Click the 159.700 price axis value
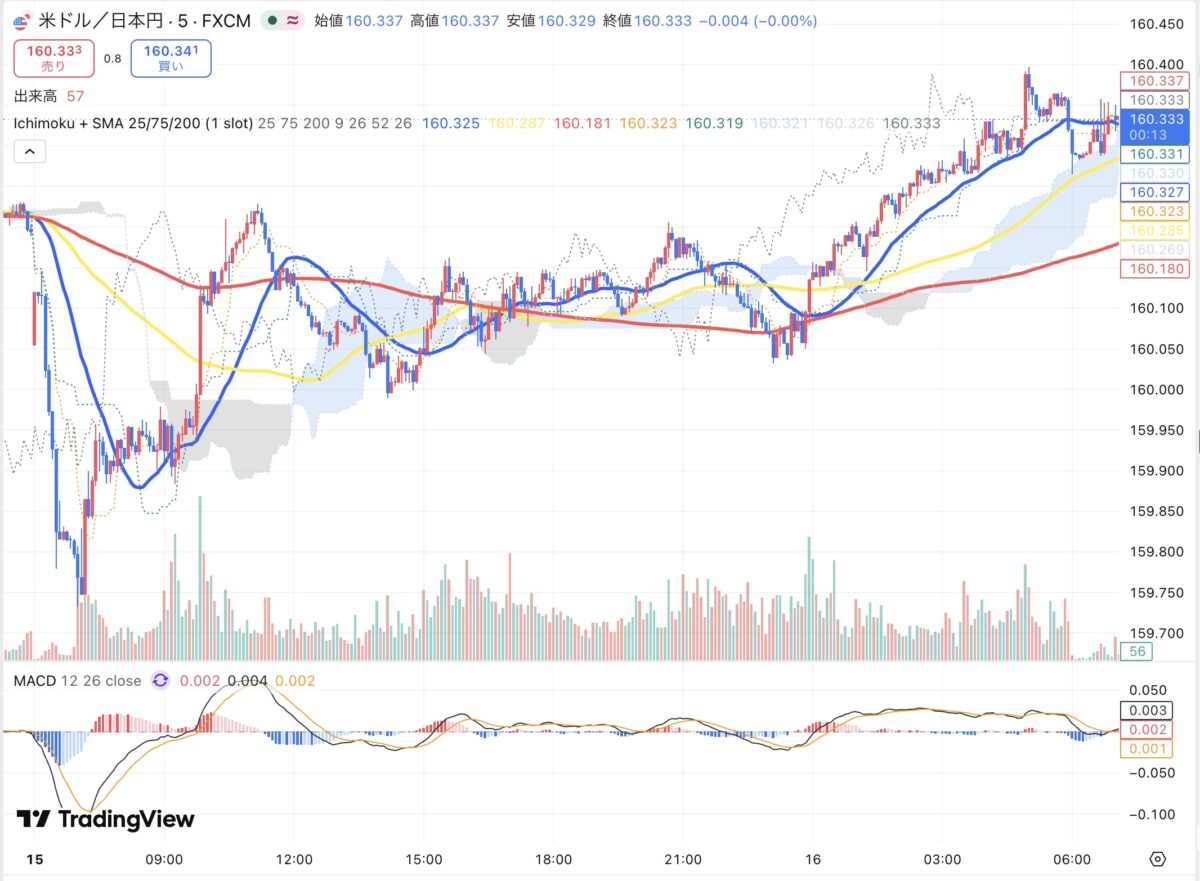Viewport: 1200px width, 881px height. [x=1156, y=633]
